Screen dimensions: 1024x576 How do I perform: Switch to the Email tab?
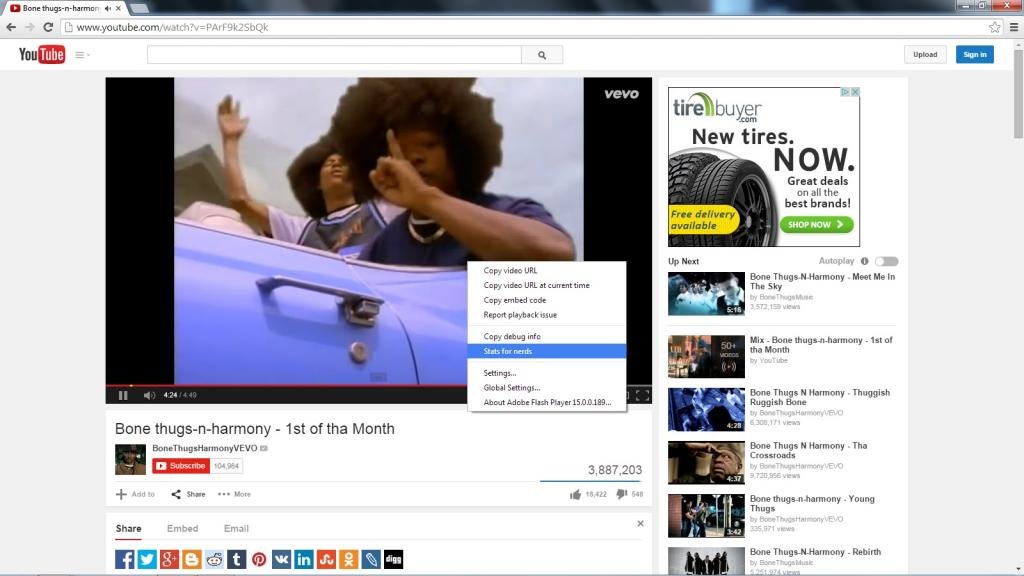point(236,528)
